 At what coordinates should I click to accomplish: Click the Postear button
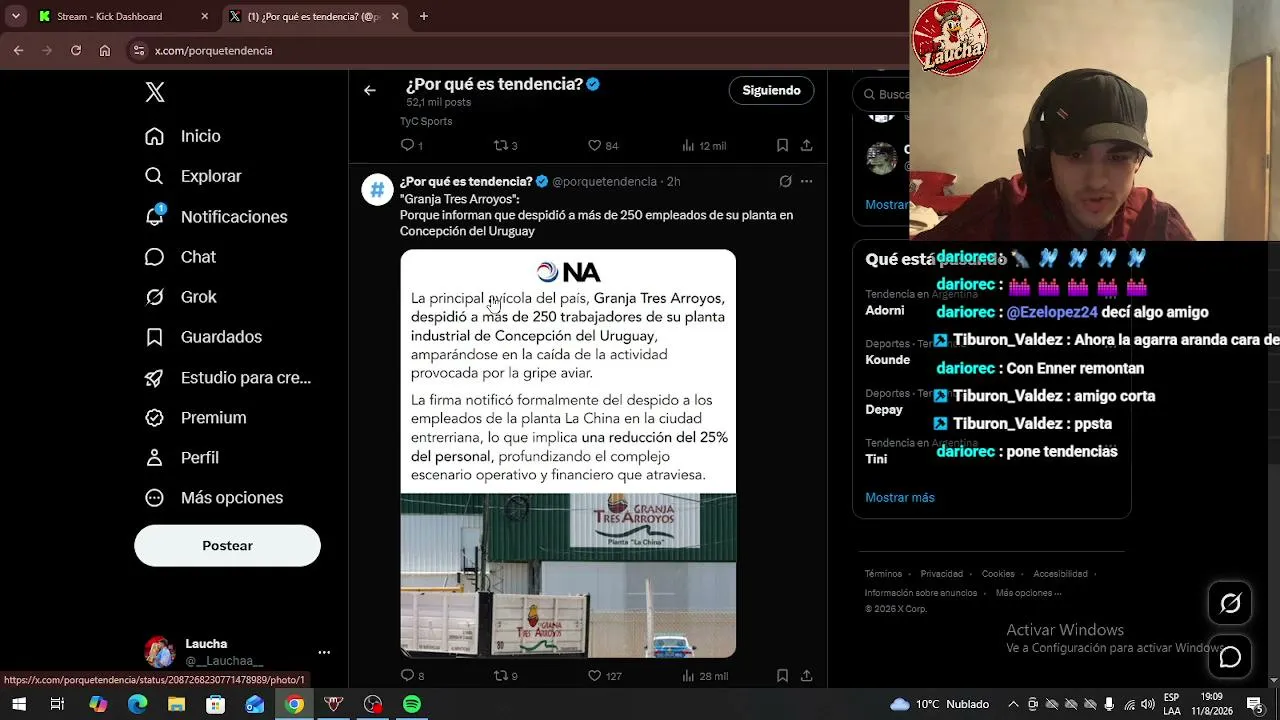coord(227,545)
